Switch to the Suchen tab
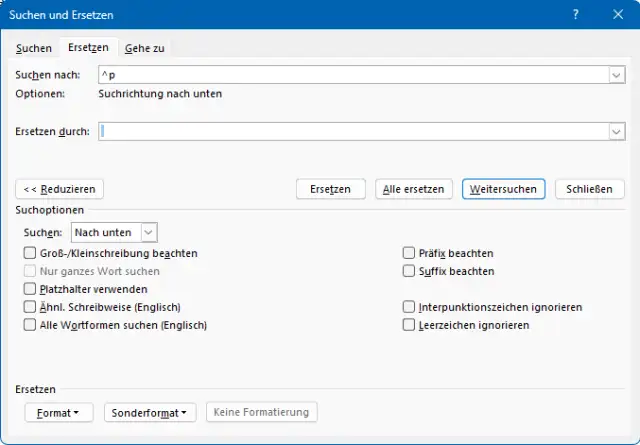The height and width of the screenshot is (445, 640). [34, 48]
